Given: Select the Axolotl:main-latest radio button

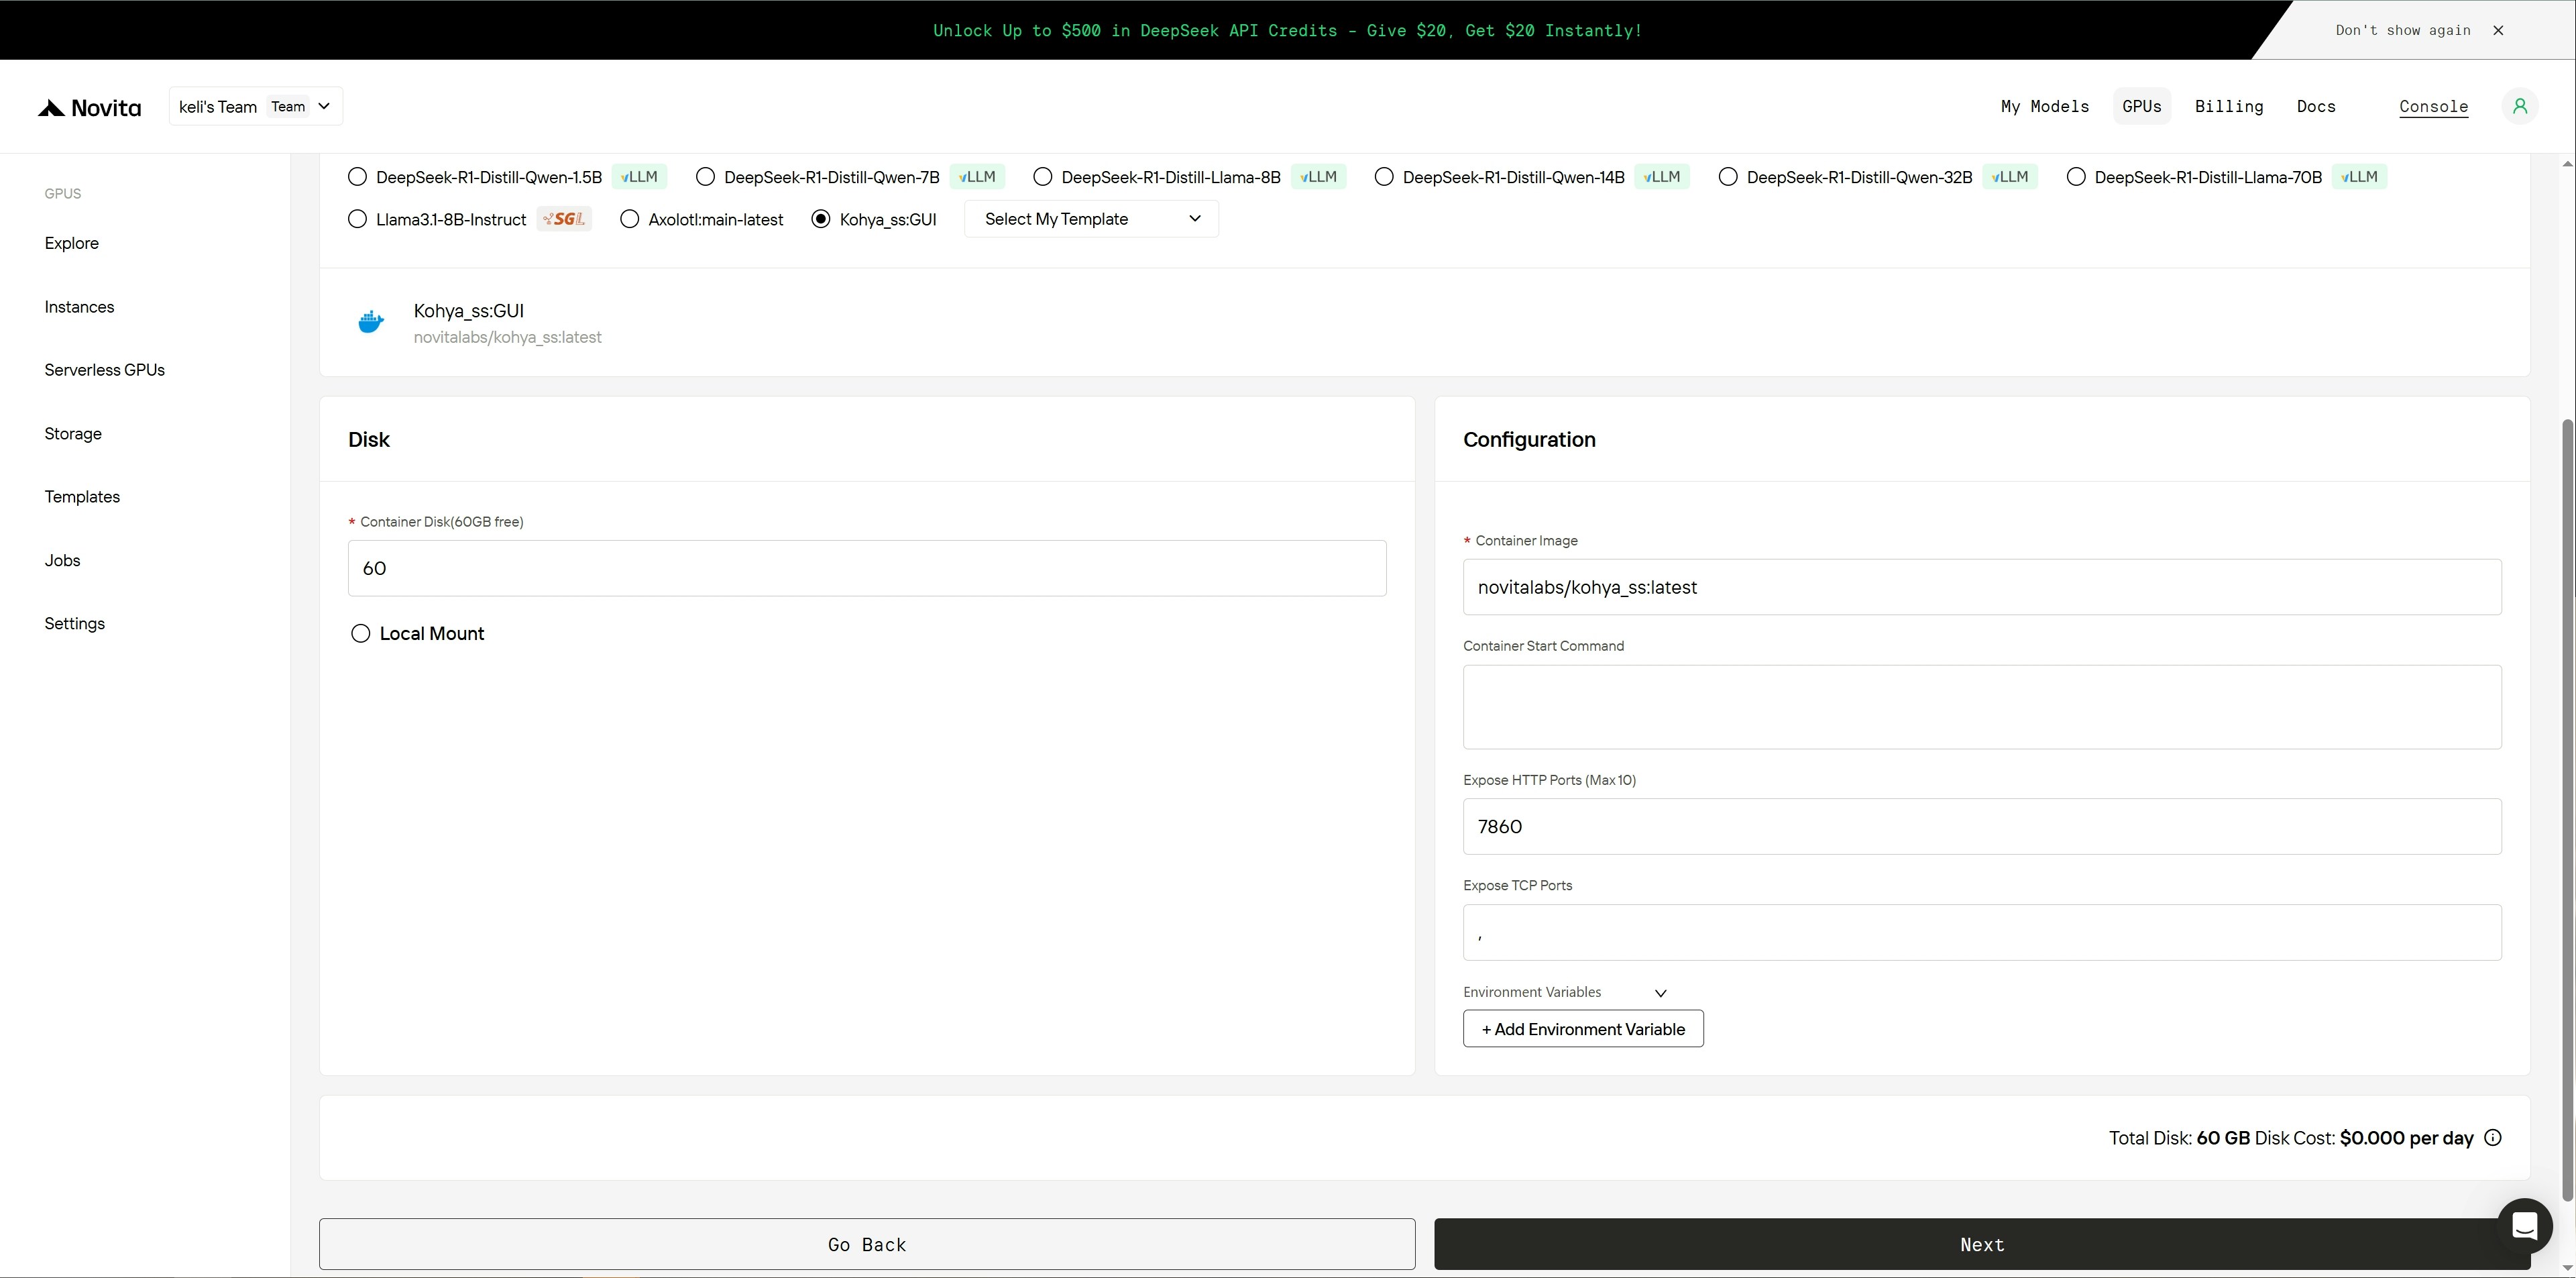Looking at the screenshot, I should click(x=629, y=219).
